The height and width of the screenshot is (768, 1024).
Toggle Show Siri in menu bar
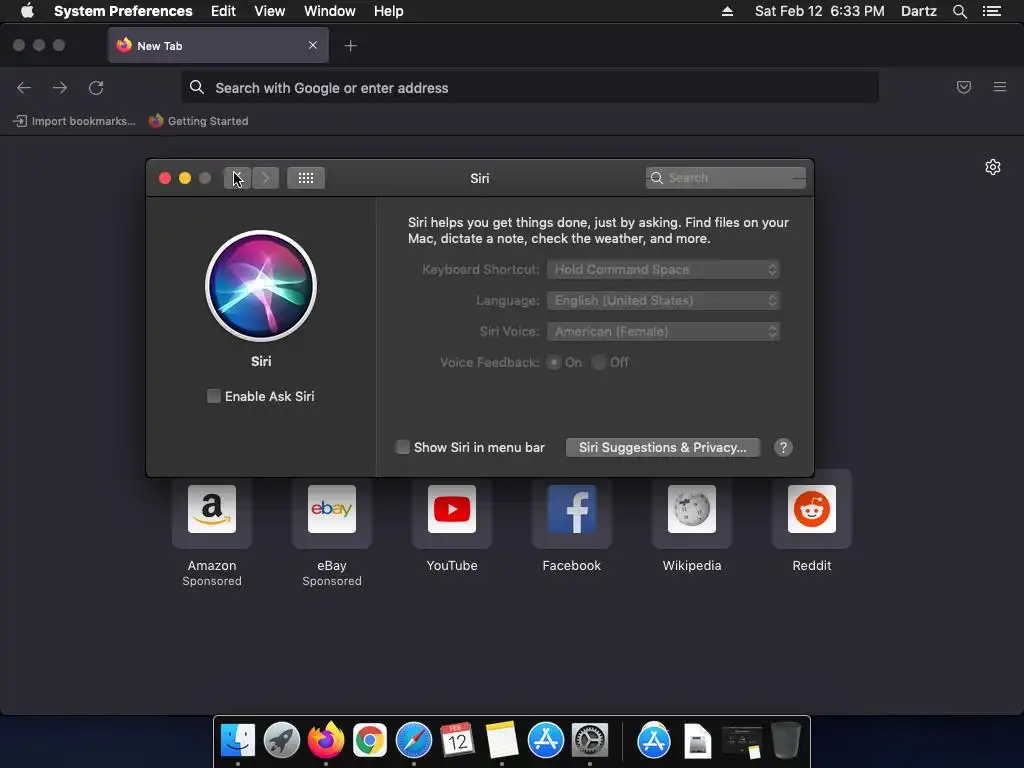(x=402, y=447)
